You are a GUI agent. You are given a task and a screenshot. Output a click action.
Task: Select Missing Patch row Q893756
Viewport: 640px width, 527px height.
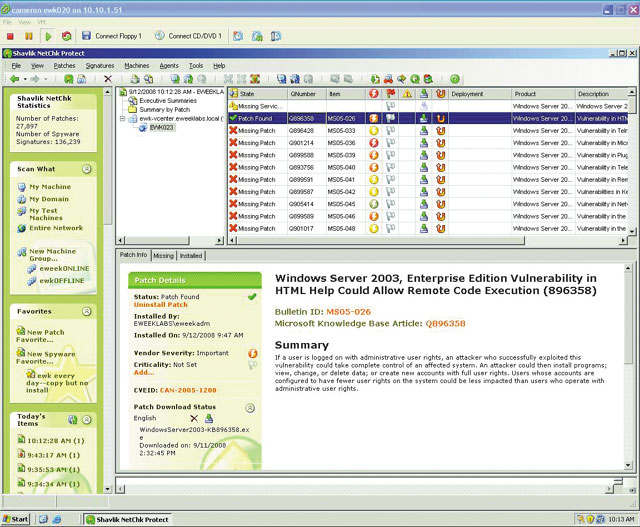429,167
